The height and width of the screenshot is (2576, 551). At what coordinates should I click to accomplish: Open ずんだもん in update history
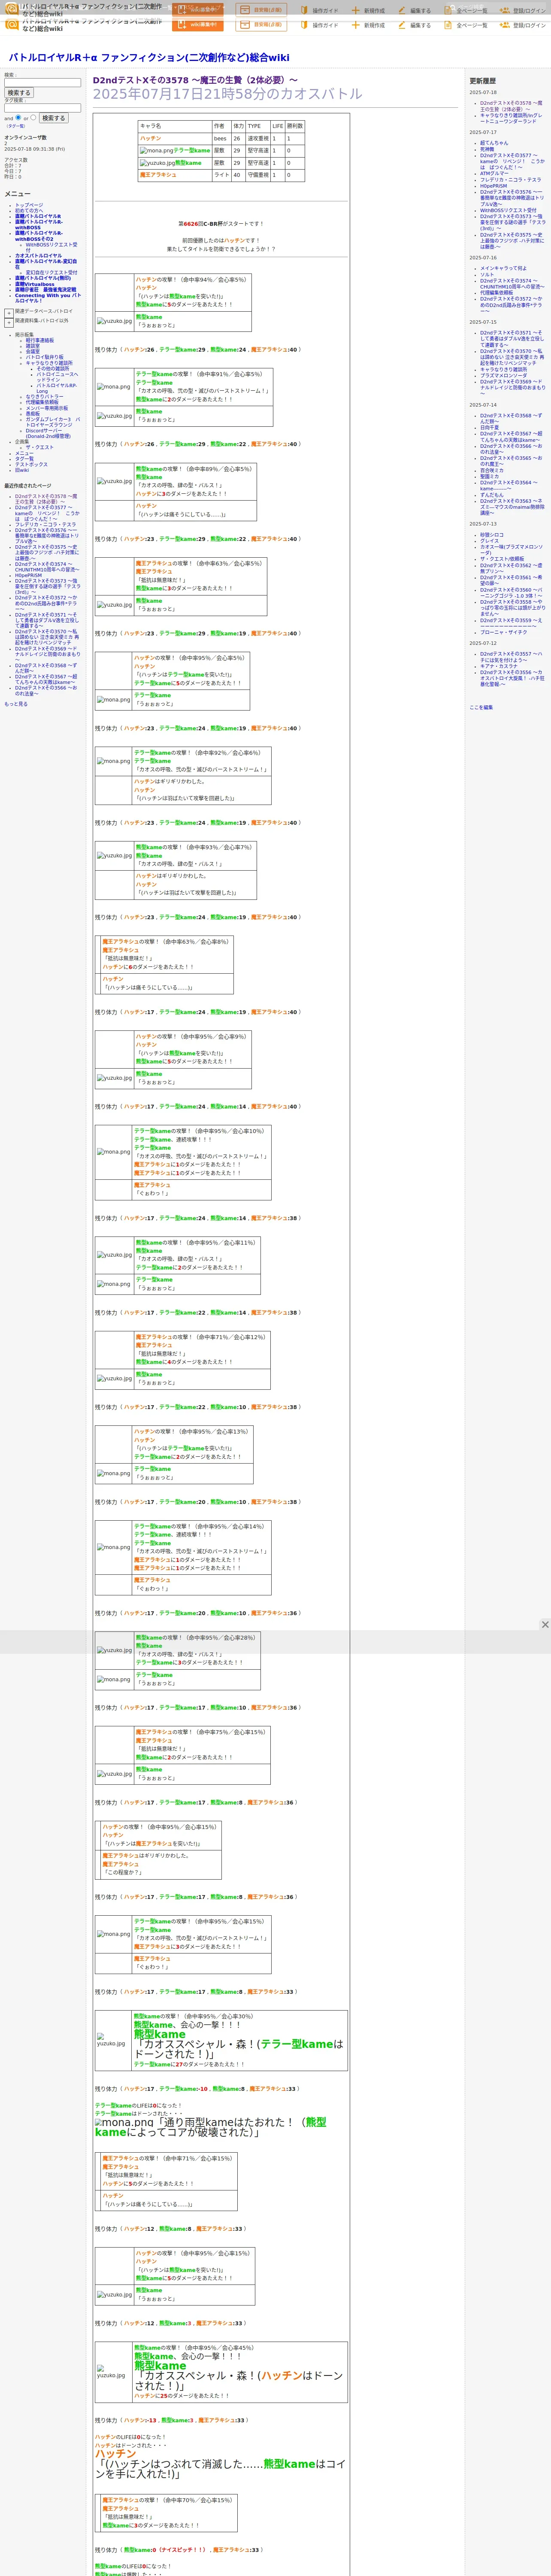click(492, 495)
